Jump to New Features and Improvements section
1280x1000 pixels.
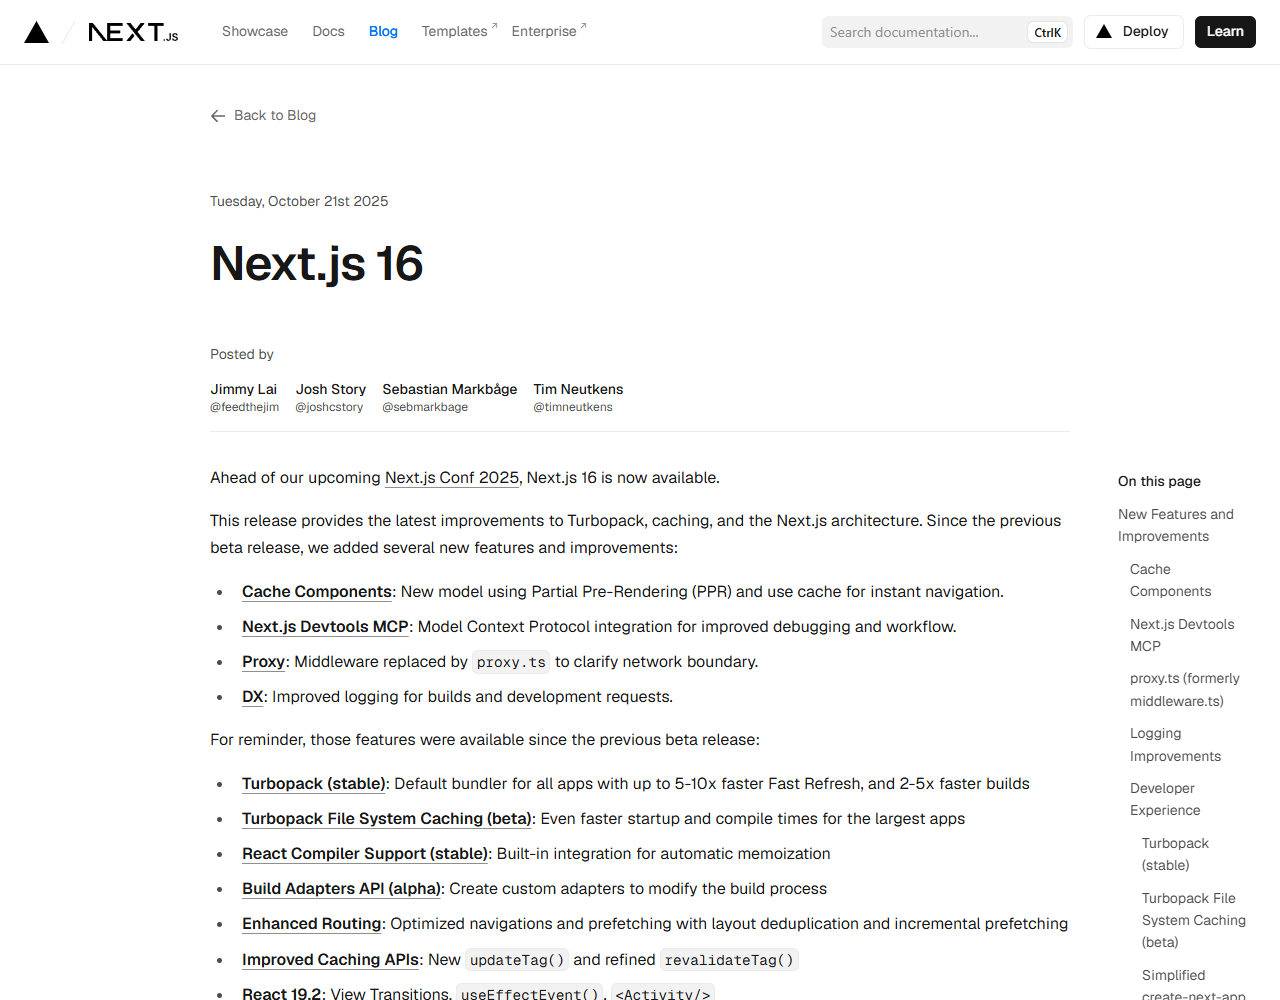pos(1176,525)
